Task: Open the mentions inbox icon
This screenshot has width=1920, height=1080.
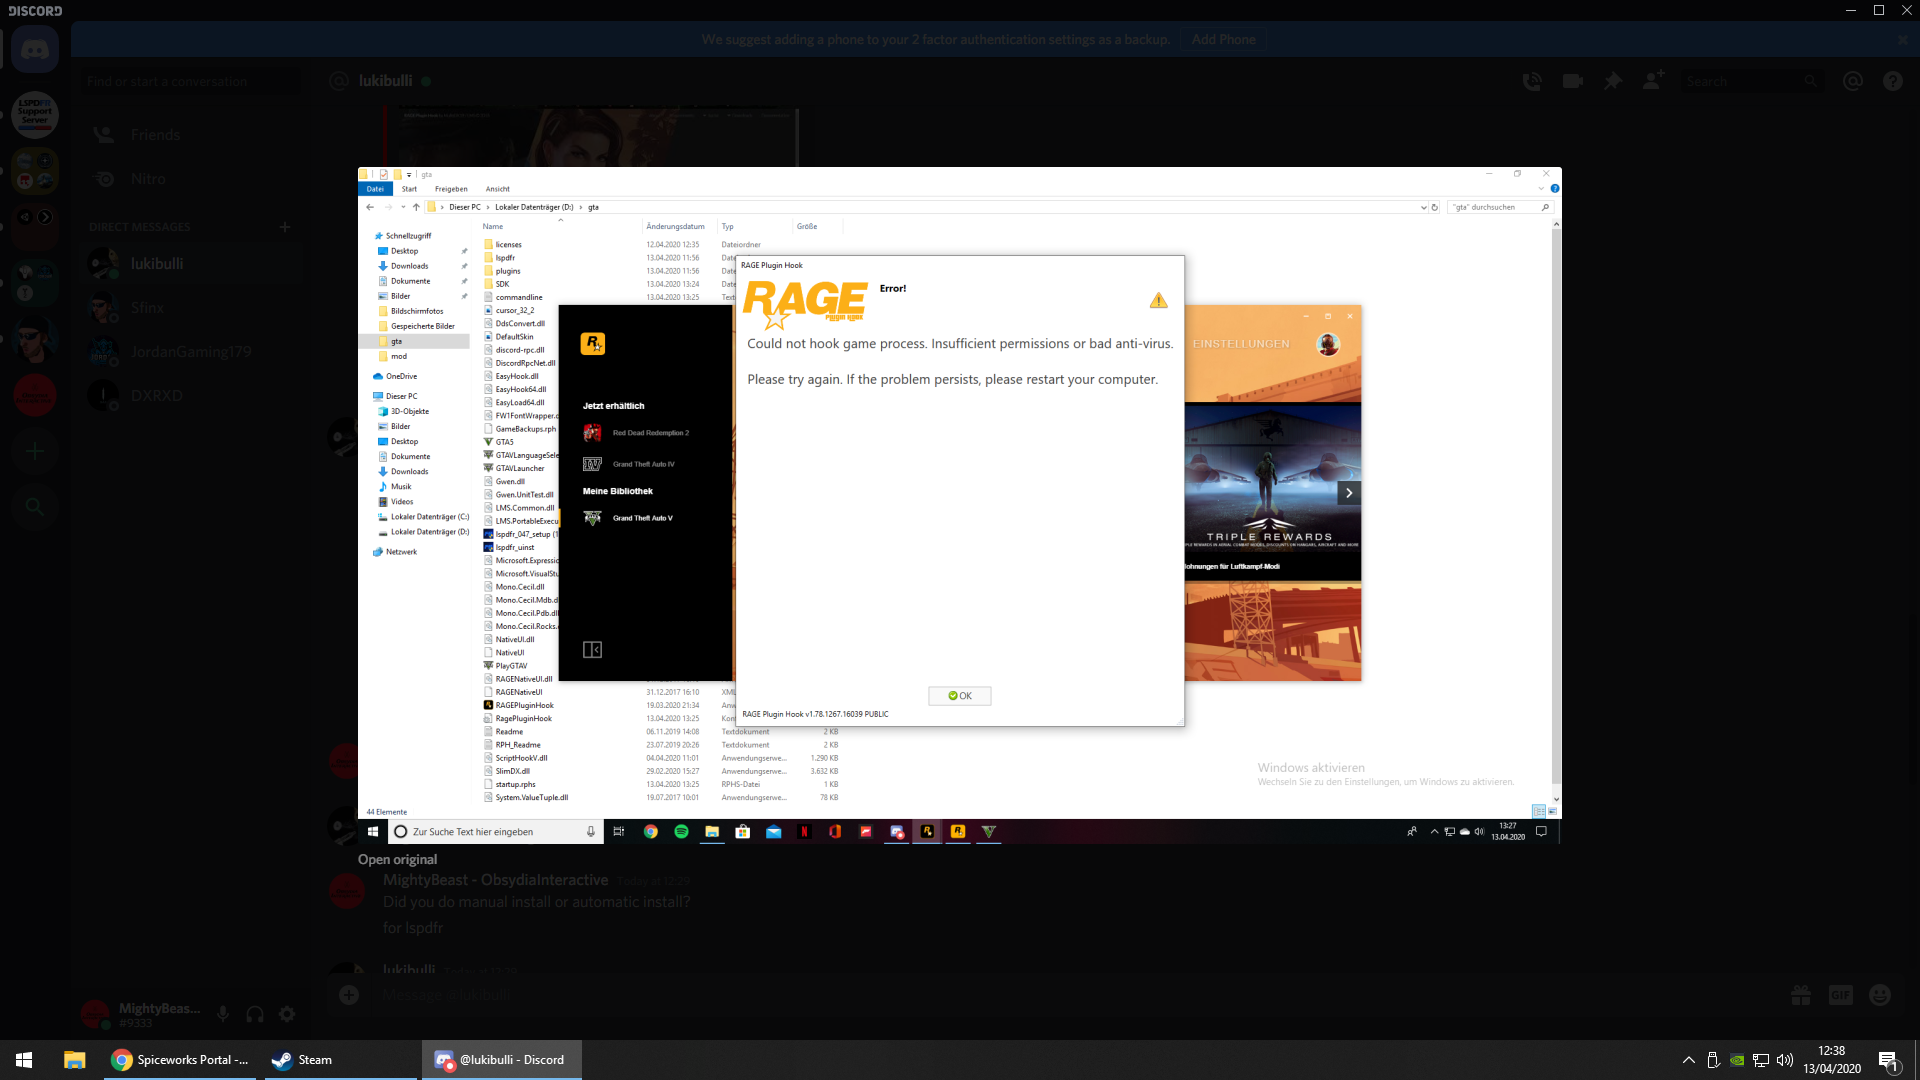Action: click(x=1853, y=81)
